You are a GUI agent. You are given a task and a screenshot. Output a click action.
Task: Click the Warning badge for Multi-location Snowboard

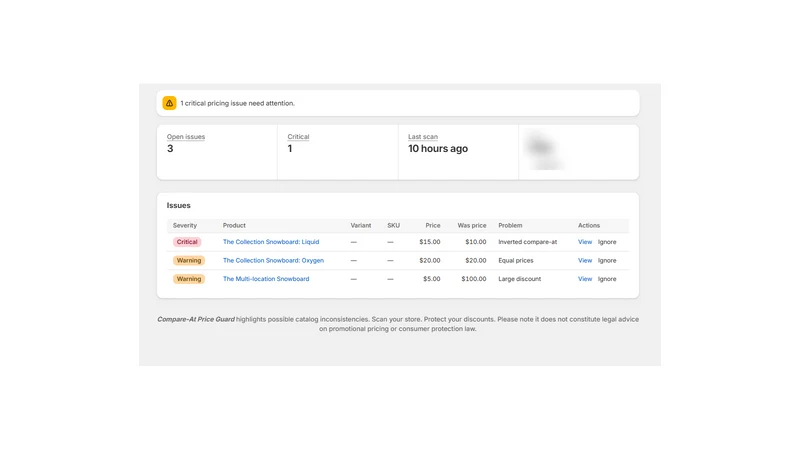click(x=189, y=279)
